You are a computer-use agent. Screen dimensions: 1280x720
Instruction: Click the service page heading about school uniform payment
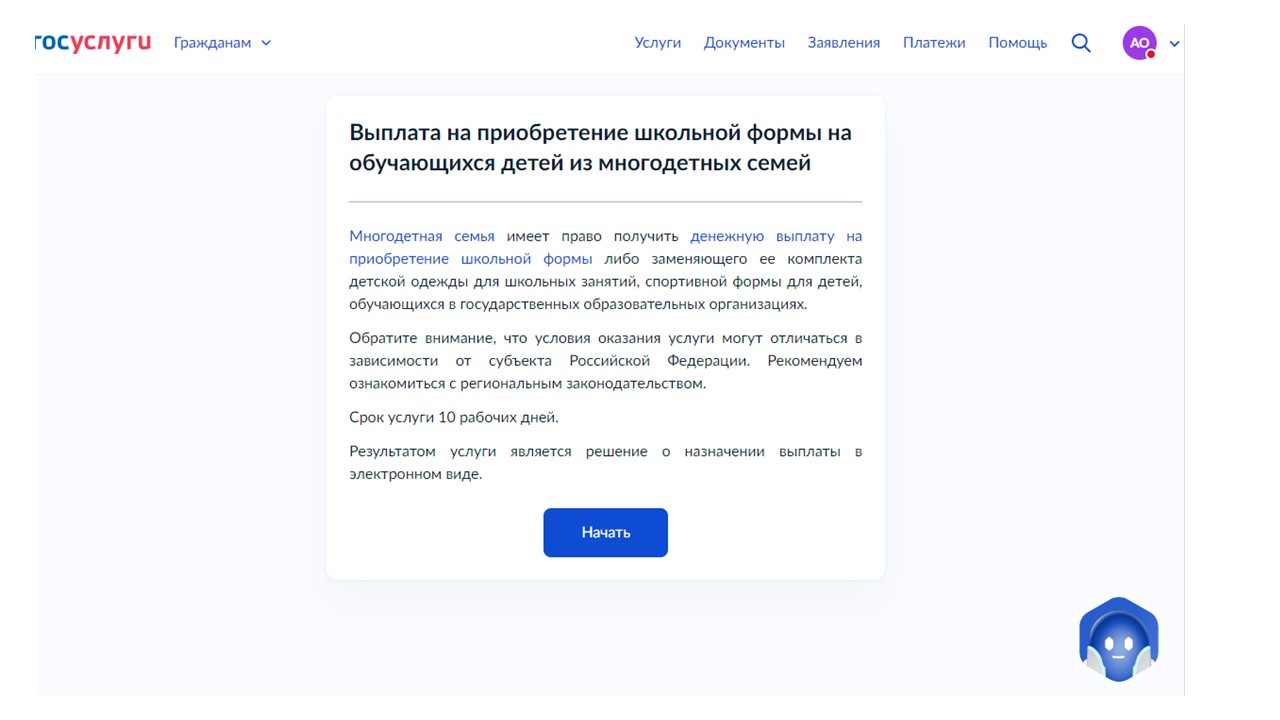(600, 145)
